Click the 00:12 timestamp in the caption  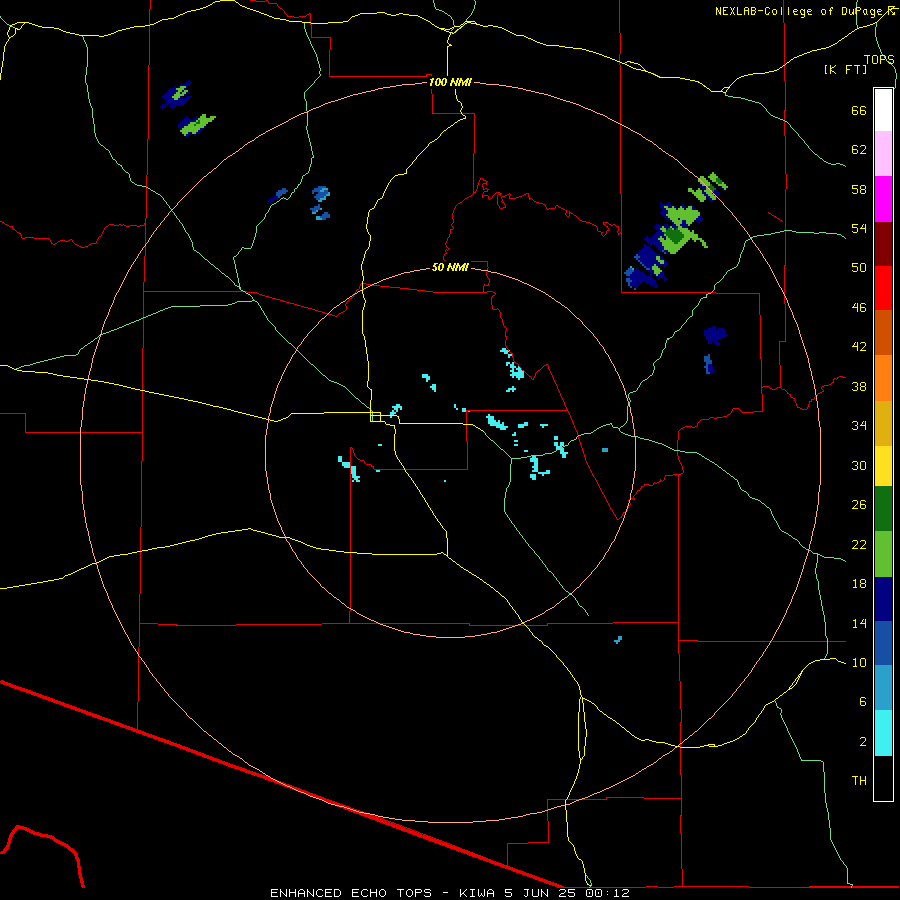click(608, 893)
